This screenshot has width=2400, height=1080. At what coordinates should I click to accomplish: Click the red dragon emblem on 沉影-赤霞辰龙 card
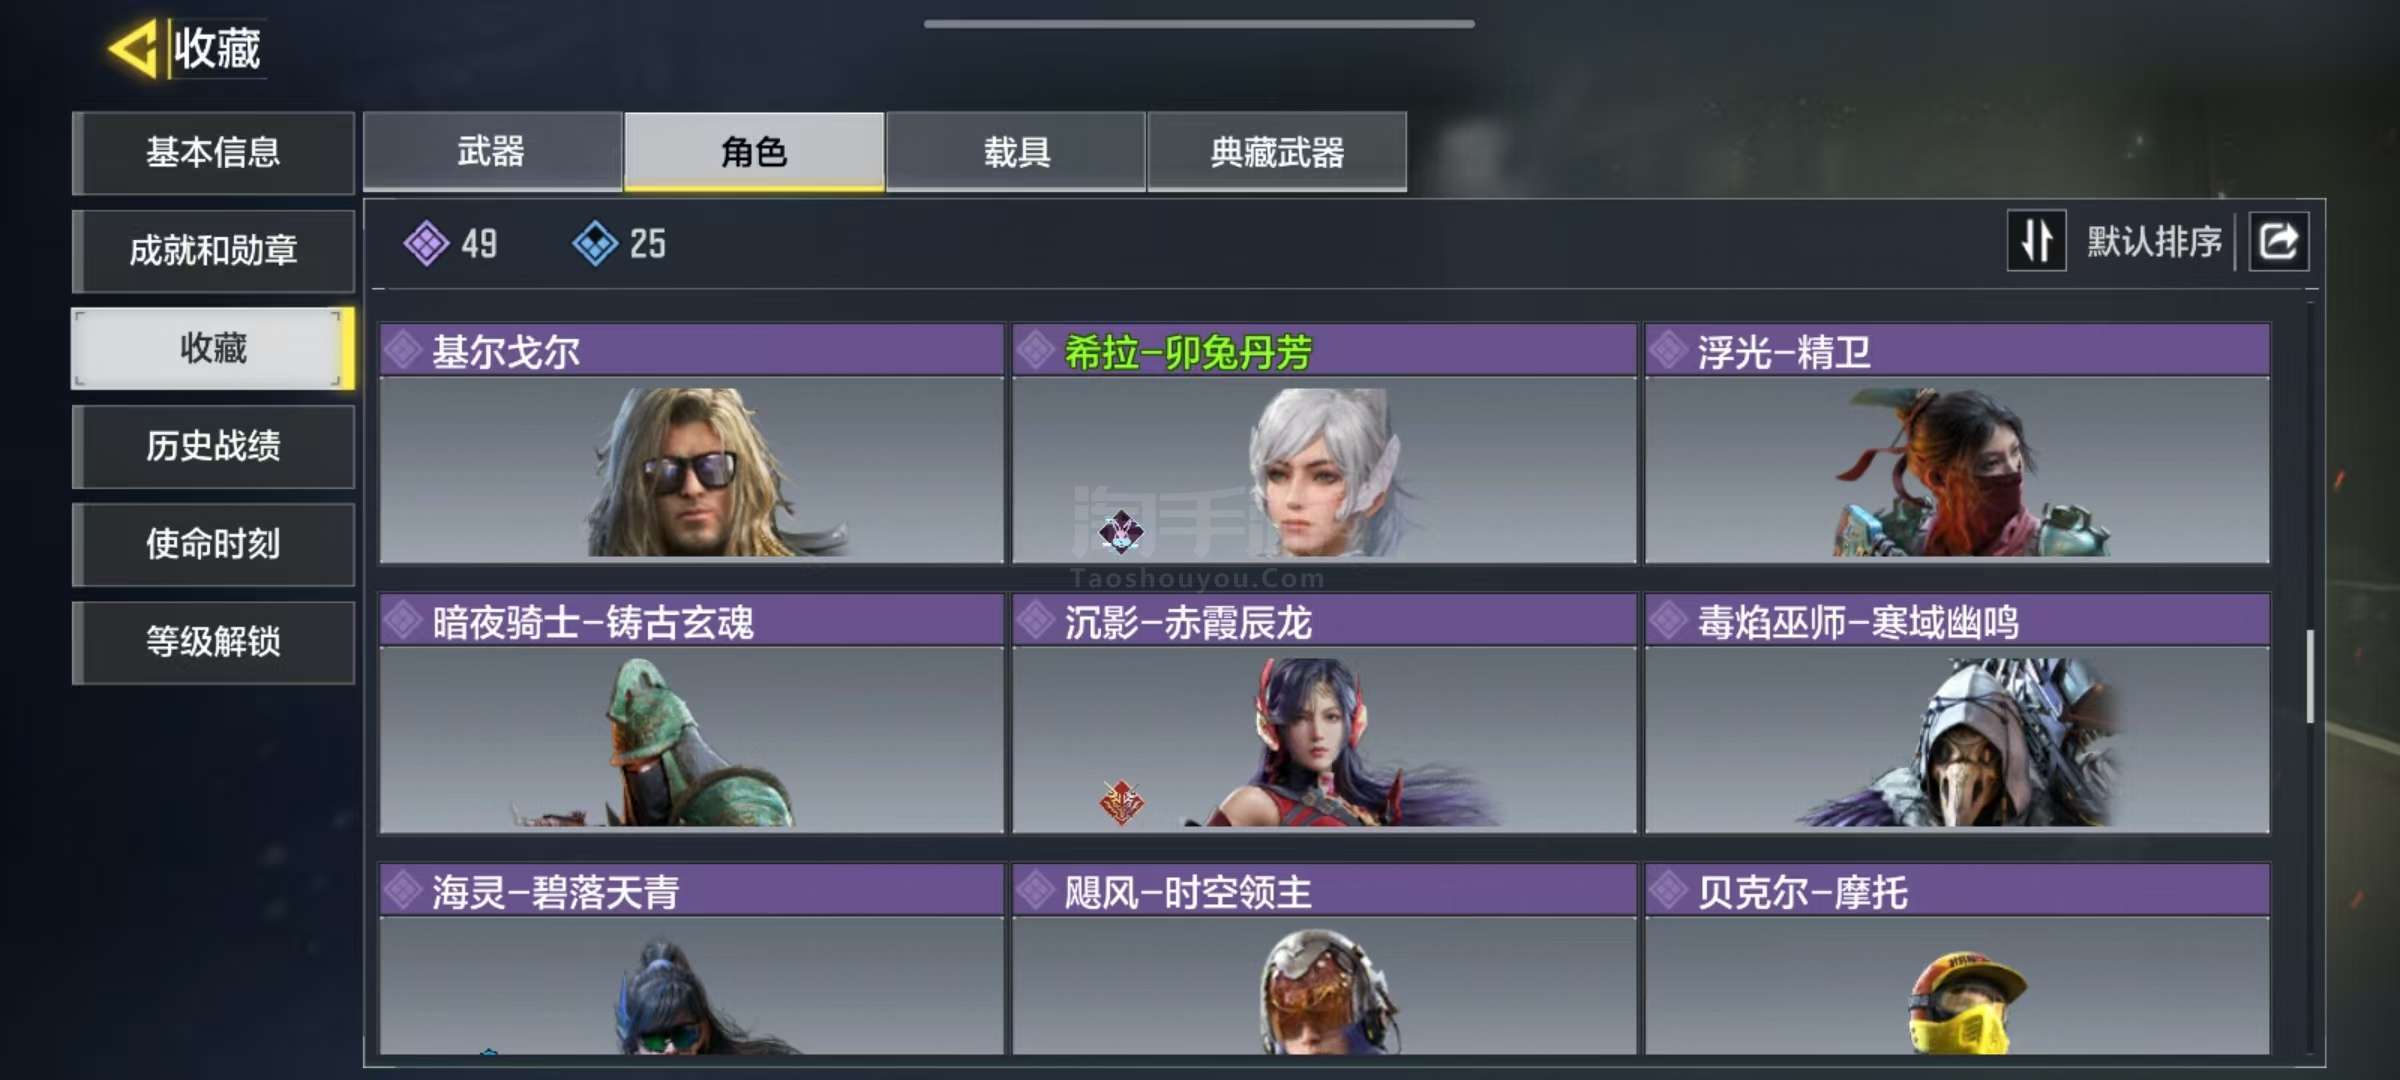1121,802
